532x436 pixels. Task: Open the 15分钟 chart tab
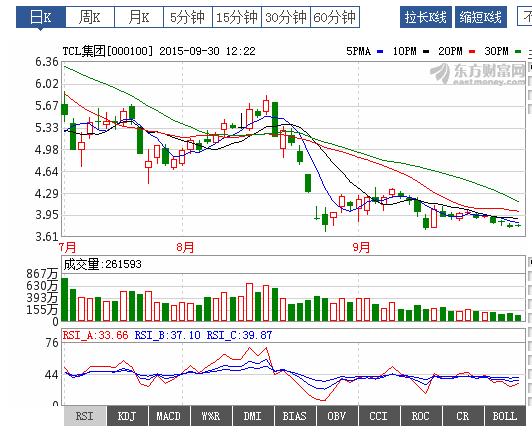coord(237,17)
